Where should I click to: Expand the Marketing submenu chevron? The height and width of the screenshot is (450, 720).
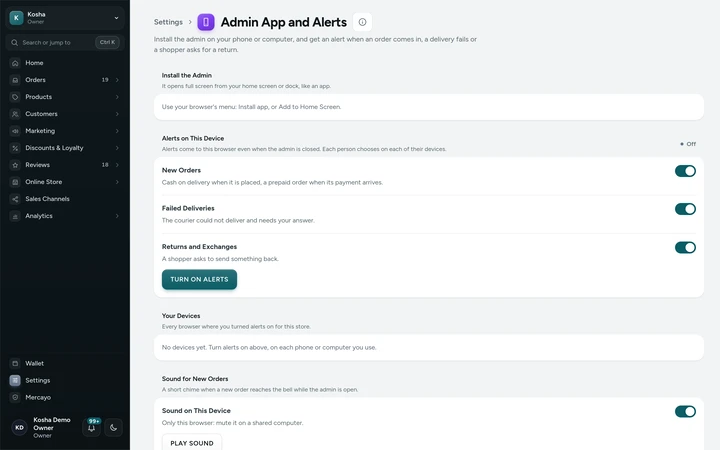[117, 131]
